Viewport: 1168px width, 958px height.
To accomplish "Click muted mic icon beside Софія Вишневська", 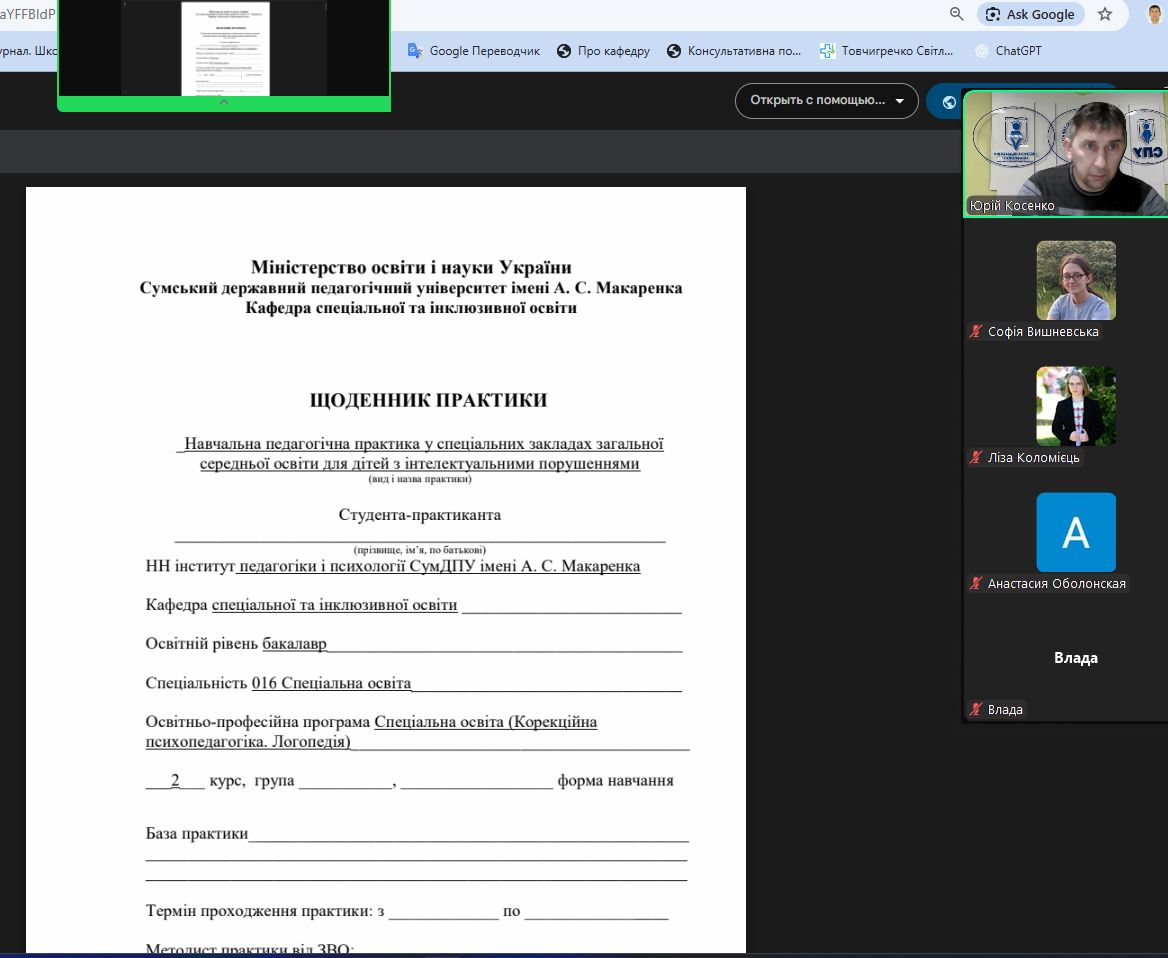I will 976,332.
